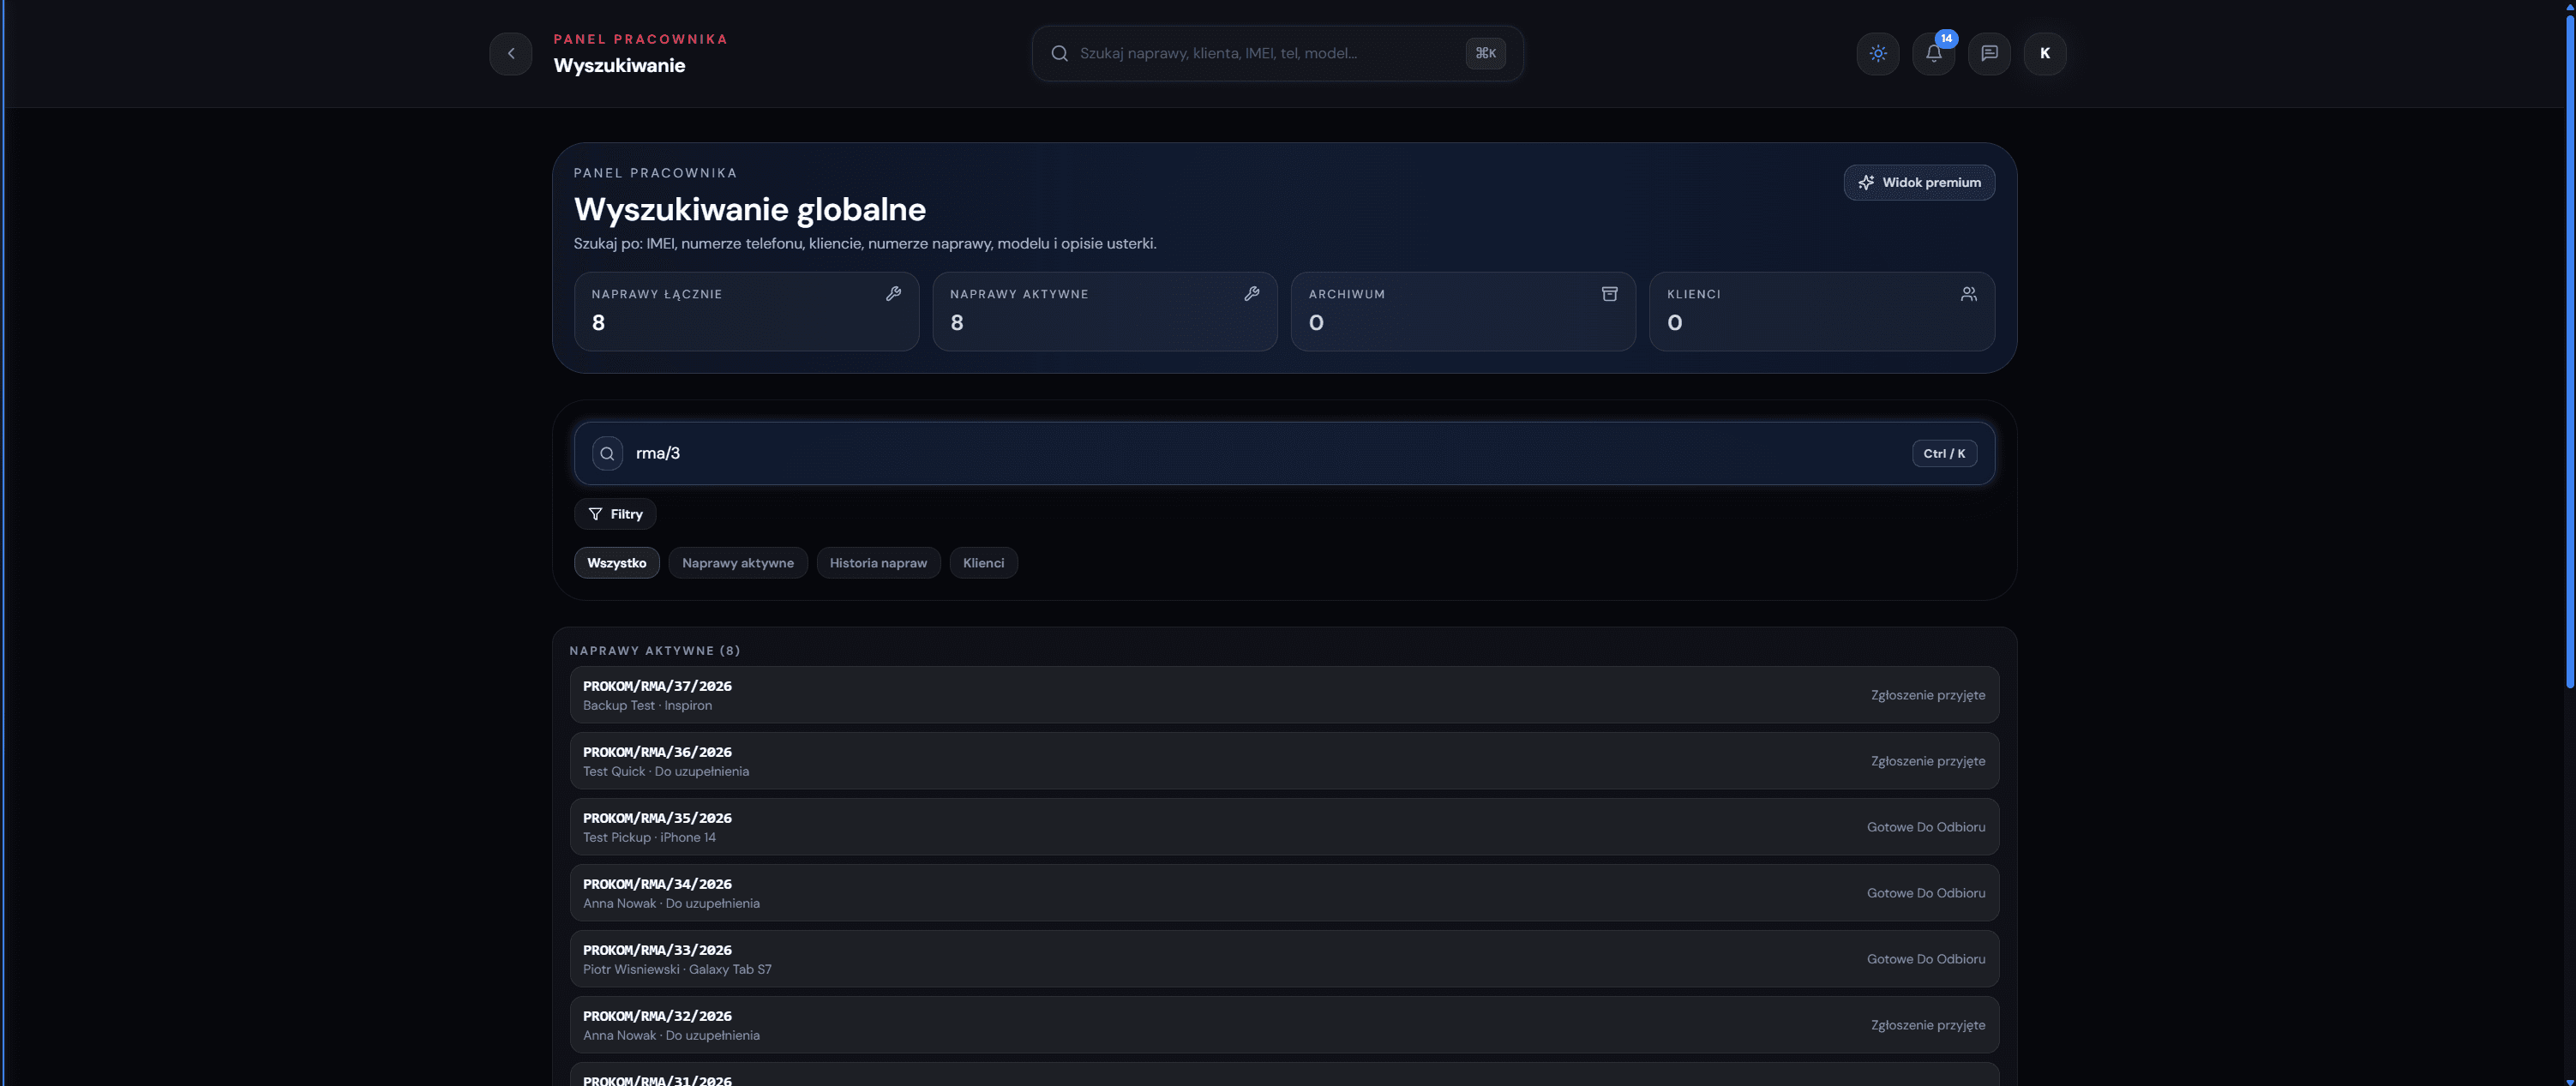Click 'Zgłoszenie przyjęte' status on RMA/32 row
Screen dimensions: 2576x1086
(1928, 1025)
